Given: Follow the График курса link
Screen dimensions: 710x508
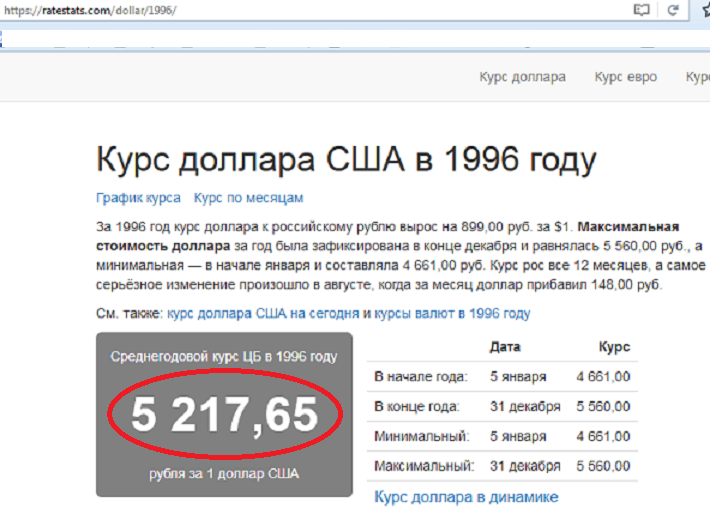Looking at the screenshot, I should (138, 198).
